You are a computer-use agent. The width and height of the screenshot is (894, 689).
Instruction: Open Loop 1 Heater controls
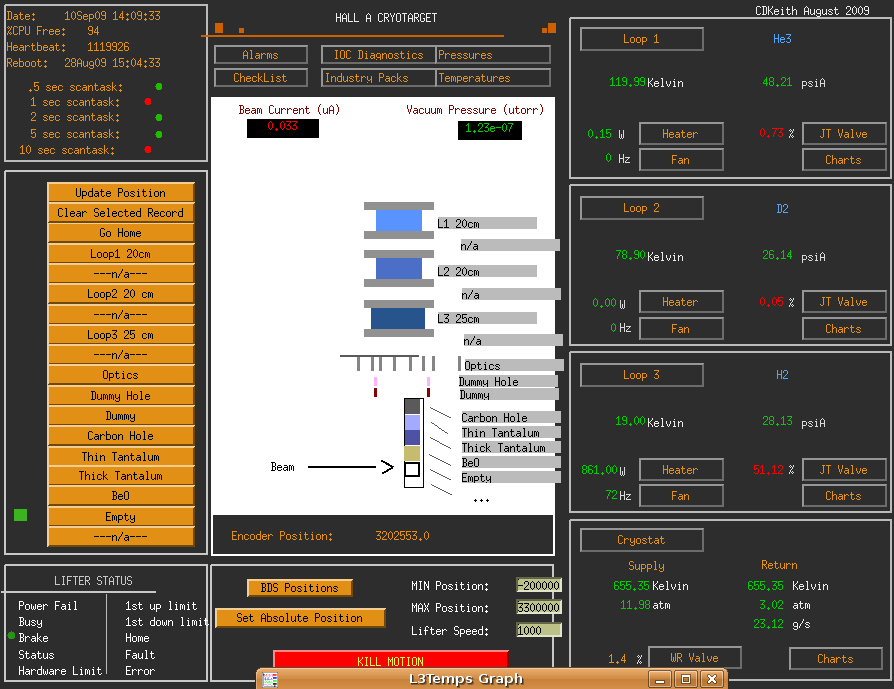click(x=681, y=133)
